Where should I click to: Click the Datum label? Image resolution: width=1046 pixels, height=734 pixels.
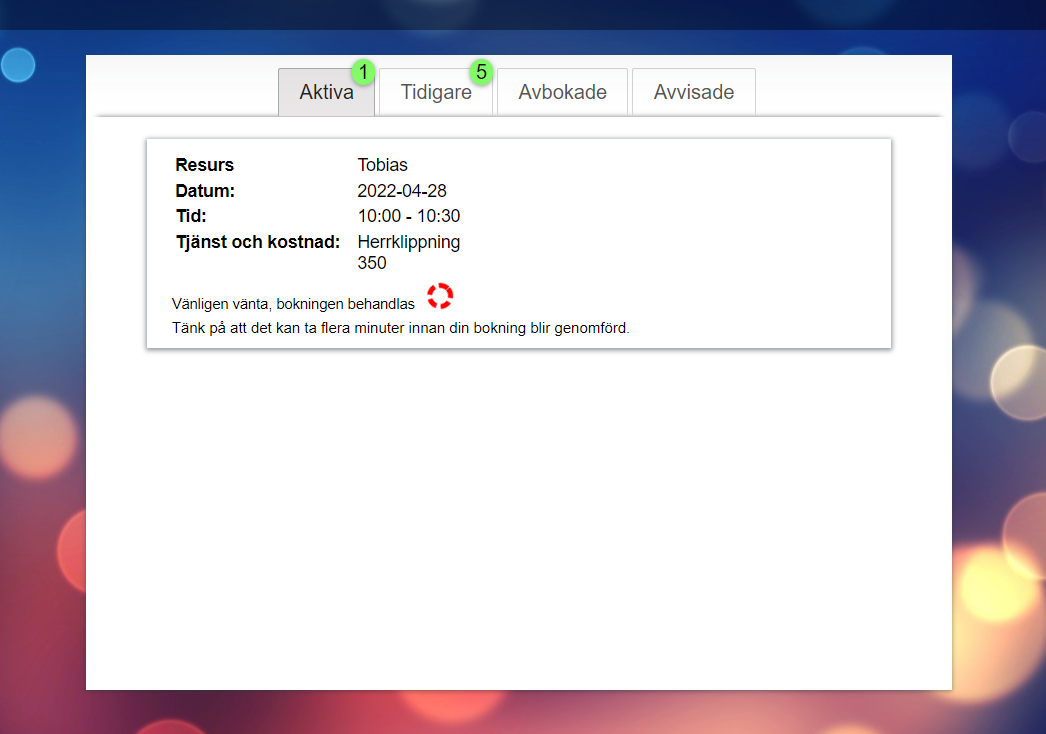(205, 191)
